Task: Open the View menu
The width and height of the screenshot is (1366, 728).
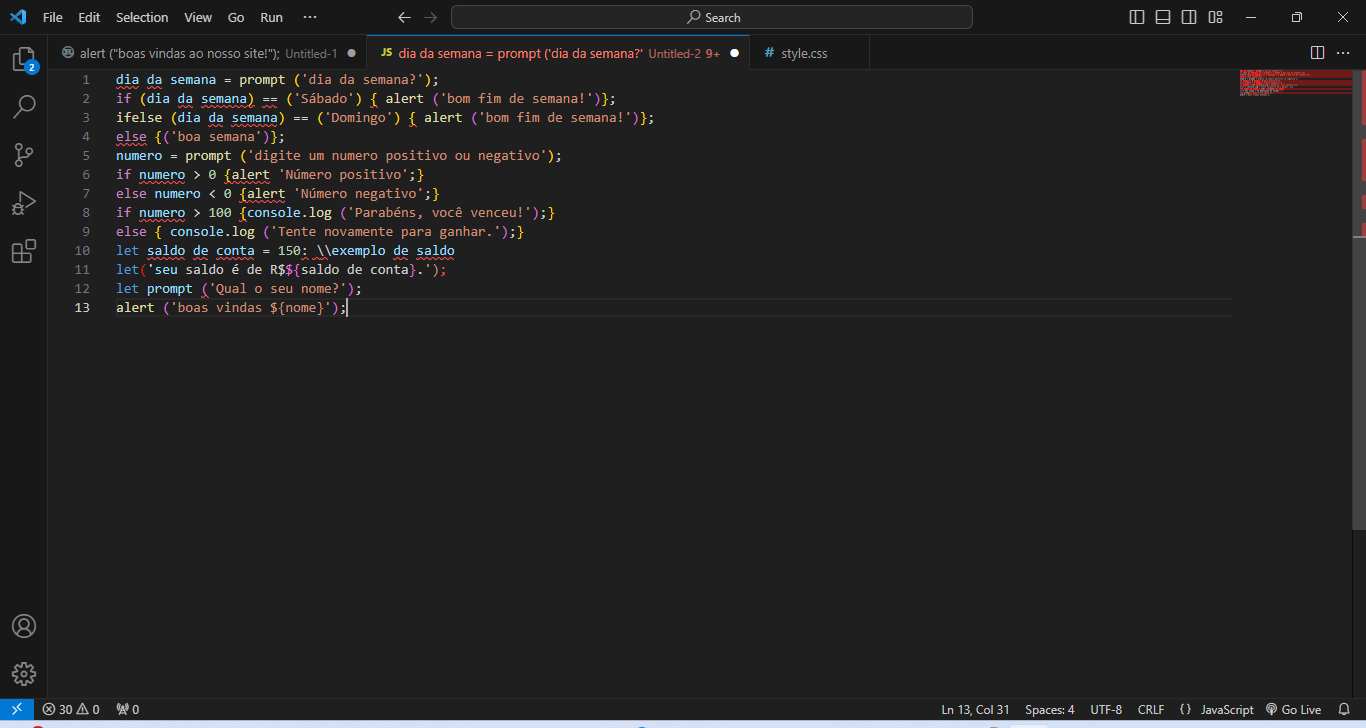Action: pyautogui.click(x=198, y=17)
